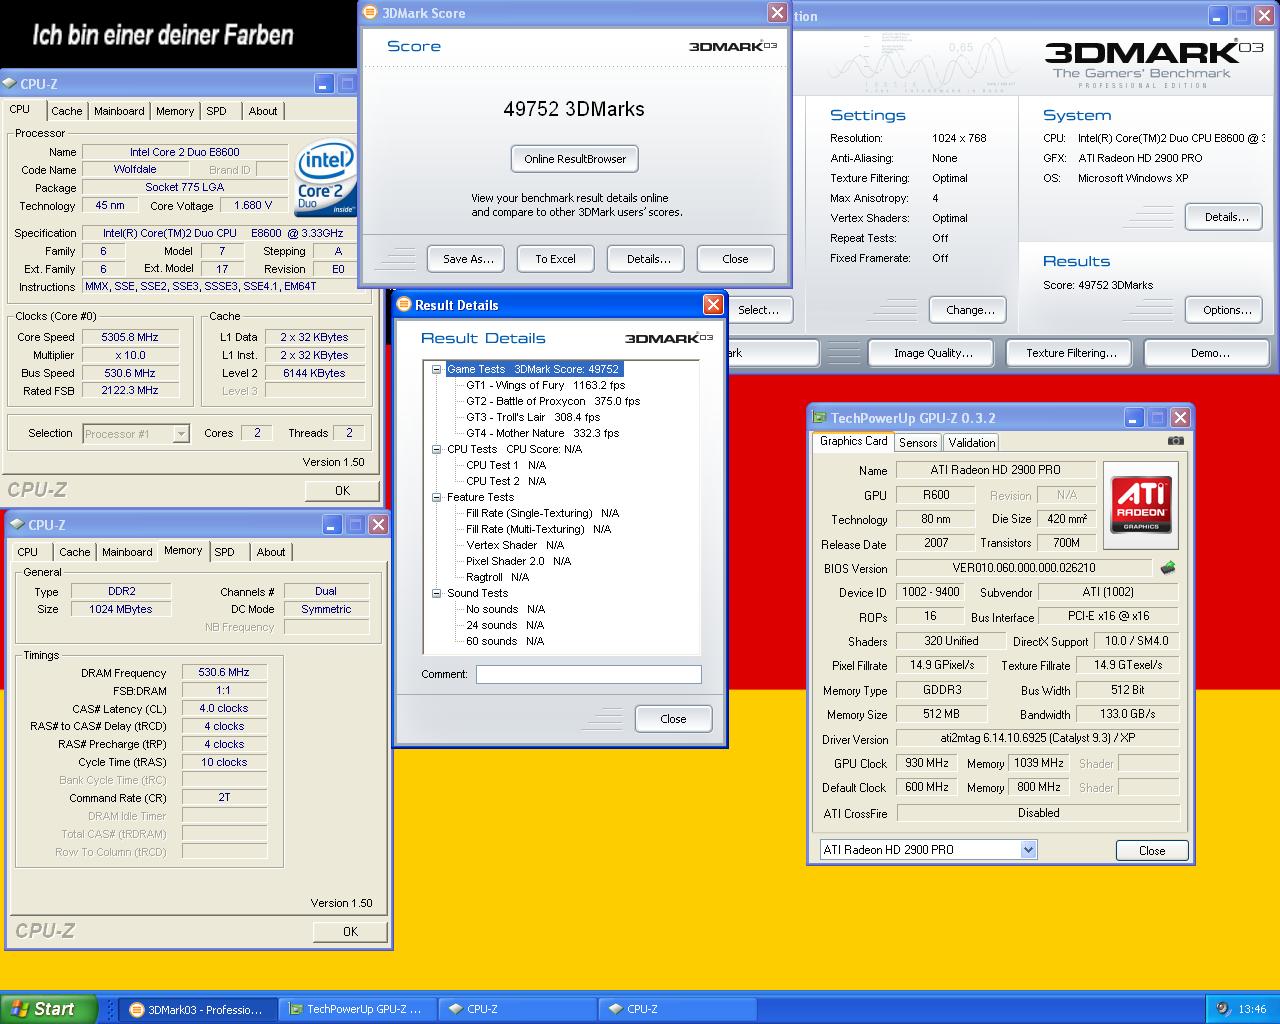Click the 3DMark Score title bar icon
The image size is (1280, 1024).
click(371, 13)
